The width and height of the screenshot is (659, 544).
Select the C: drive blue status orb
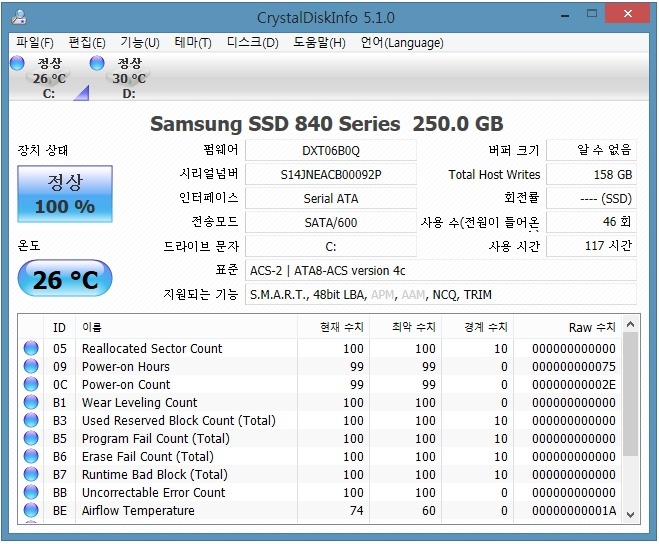pos(17,63)
